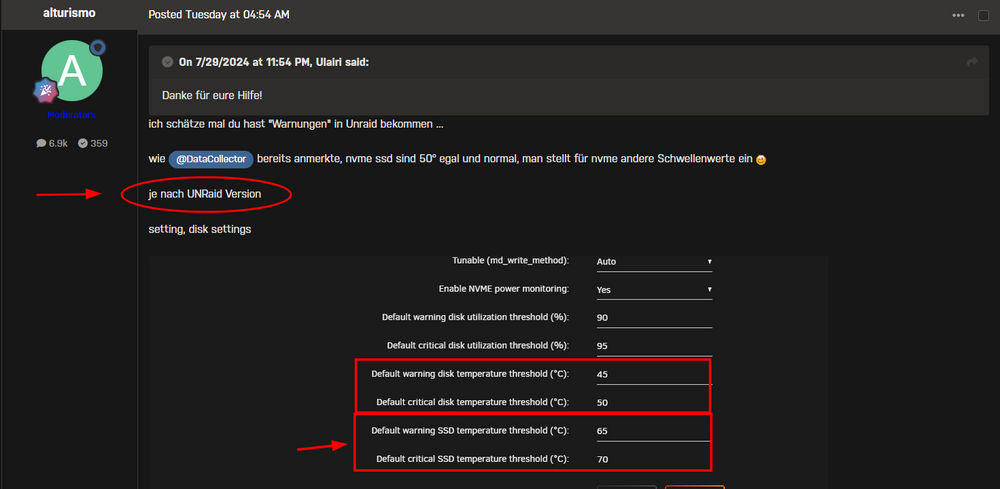Click the critical disk utilization threshold field
Image resolution: width=1000 pixels, height=489 pixels.
654,346
